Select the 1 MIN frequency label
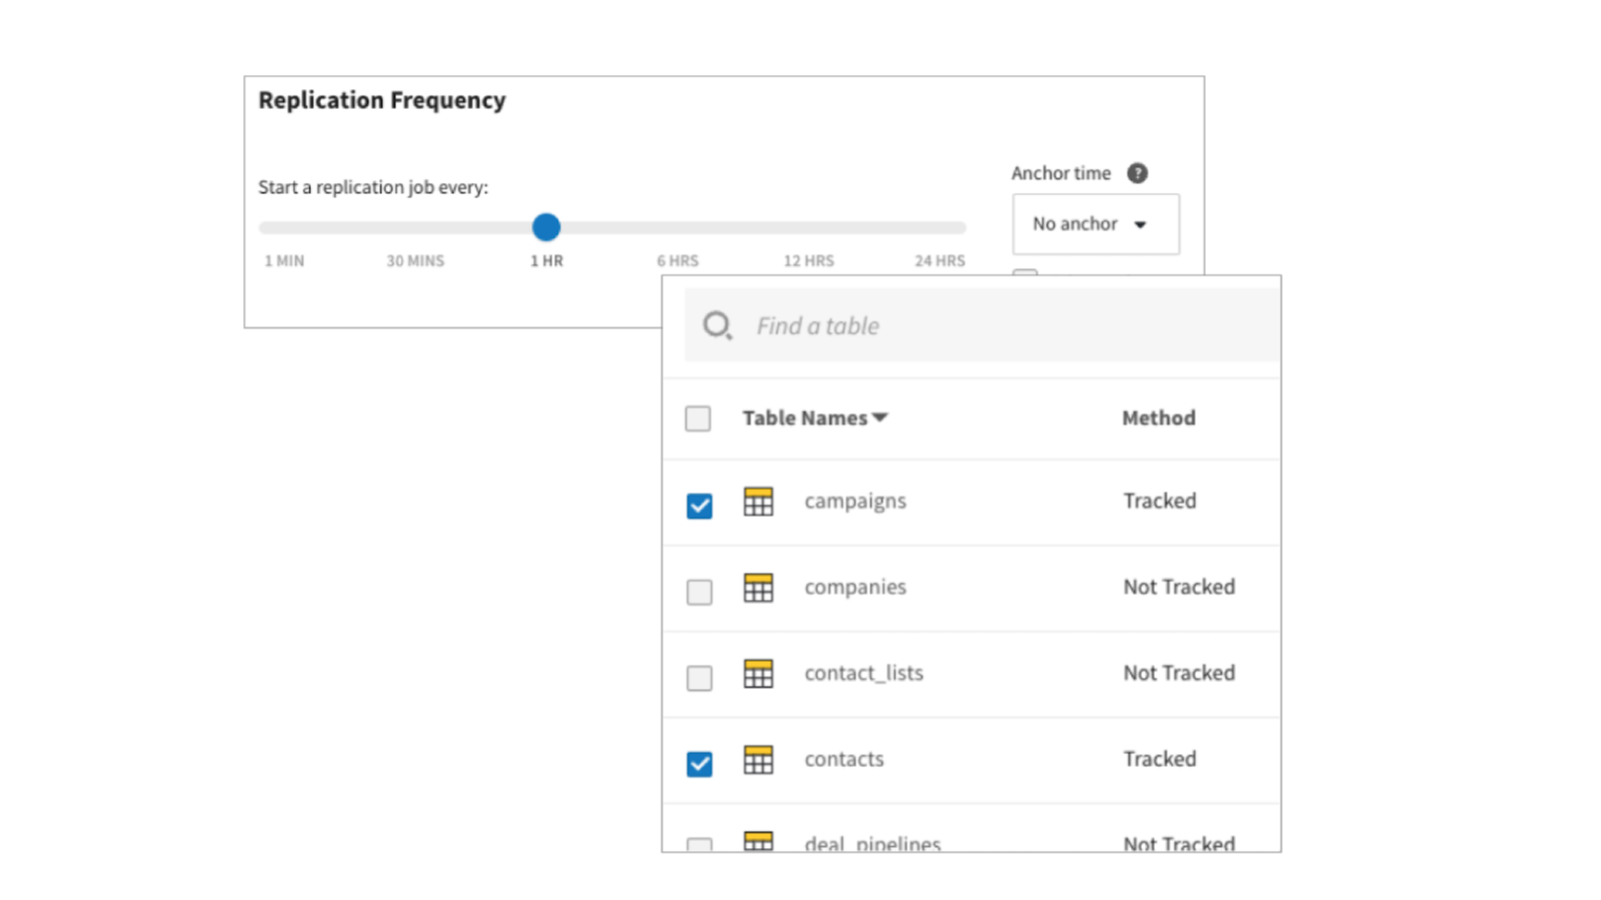 [x=283, y=260]
